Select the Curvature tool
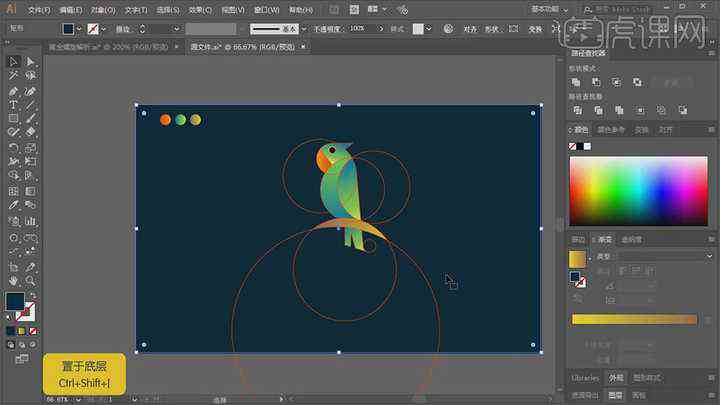The image size is (720, 405). pyautogui.click(x=30, y=91)
